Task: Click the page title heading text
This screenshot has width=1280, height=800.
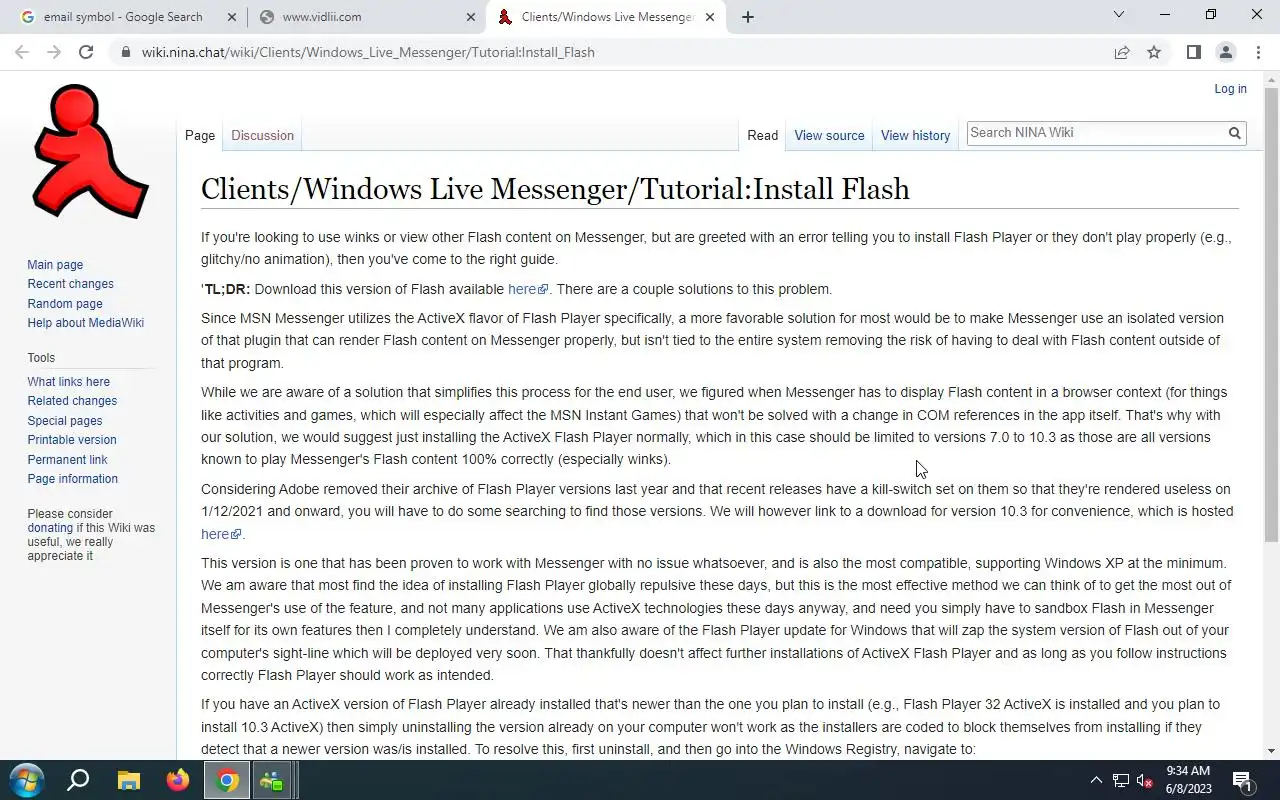Action: coord(555,189)
